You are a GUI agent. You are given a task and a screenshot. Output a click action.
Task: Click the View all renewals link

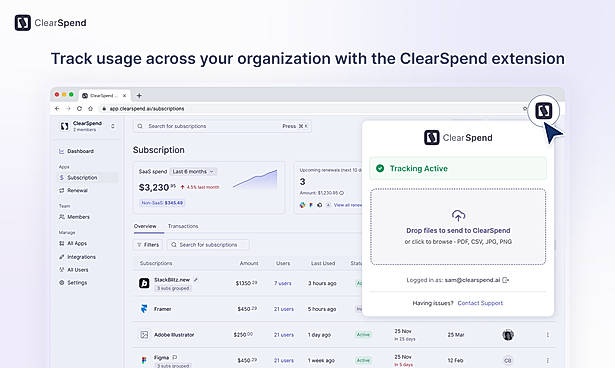[348, 205]
